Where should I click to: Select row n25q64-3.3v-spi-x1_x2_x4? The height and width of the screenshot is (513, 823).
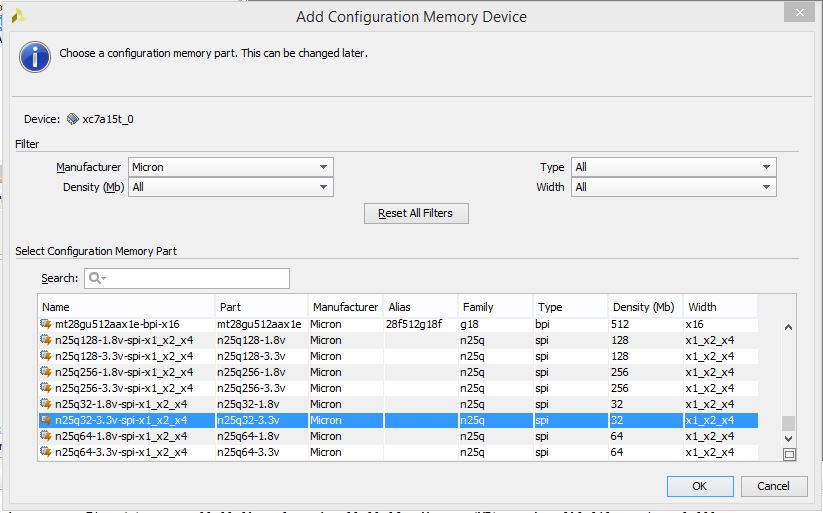[398, 452]
